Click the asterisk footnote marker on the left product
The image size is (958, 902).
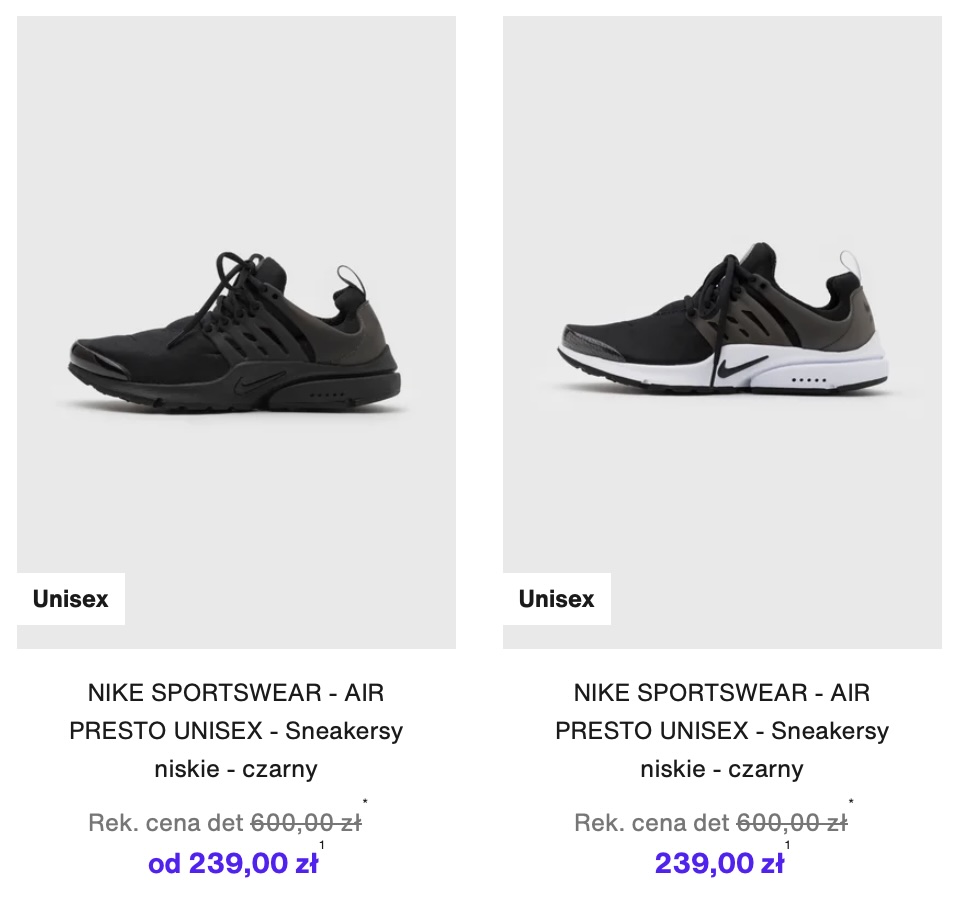[x=365, y=802]
